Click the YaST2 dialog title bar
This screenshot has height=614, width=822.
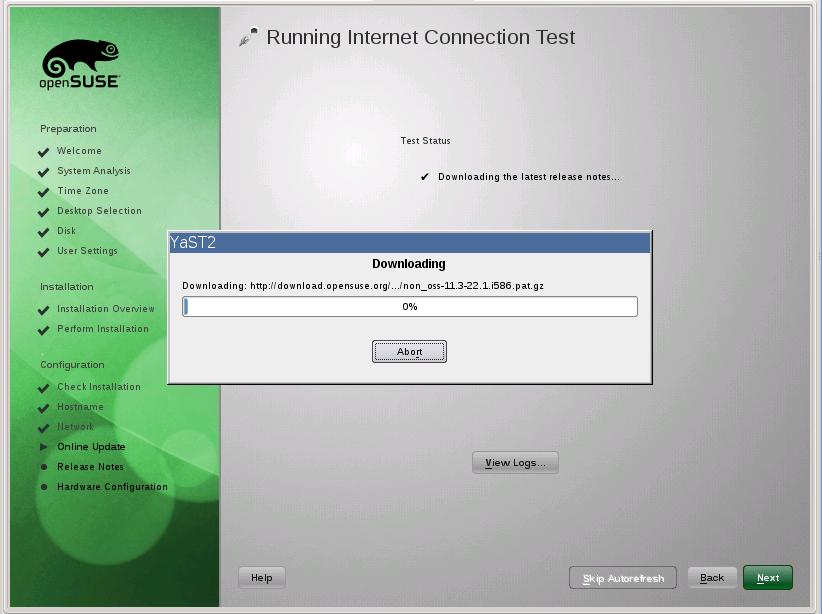point(409,241)
